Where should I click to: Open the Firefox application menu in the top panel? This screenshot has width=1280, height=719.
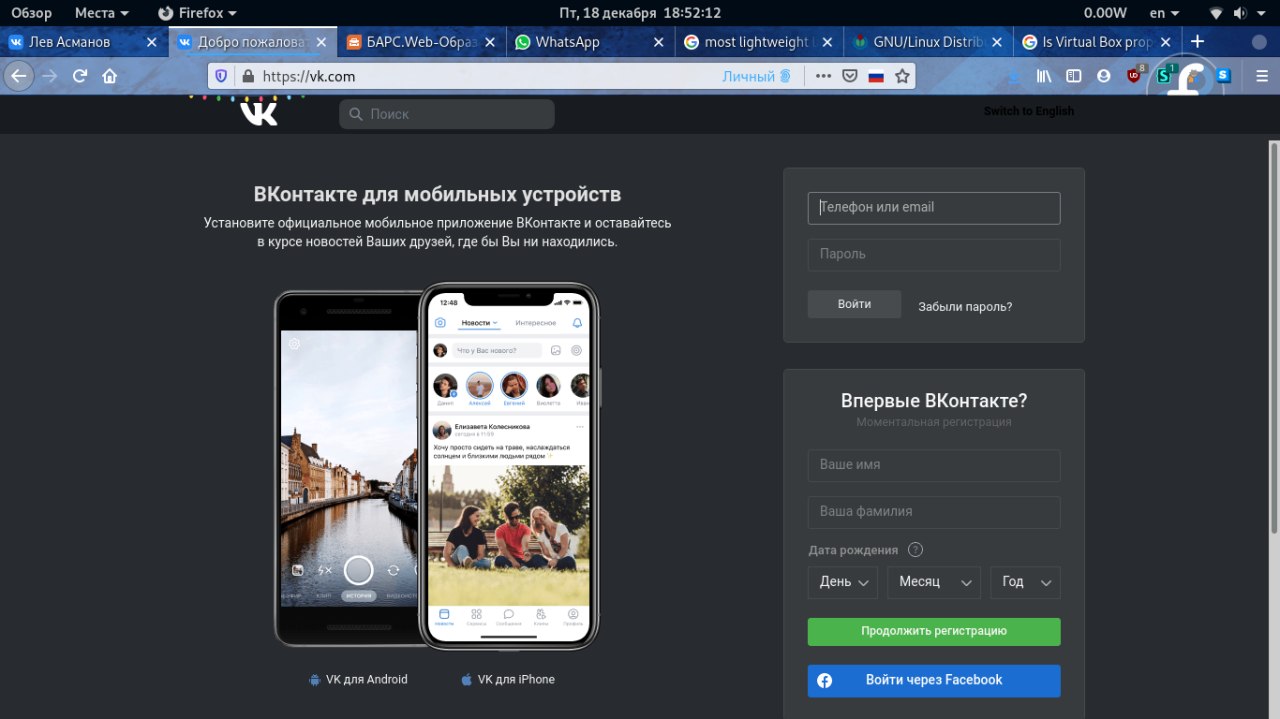click(x=198, y=13)
